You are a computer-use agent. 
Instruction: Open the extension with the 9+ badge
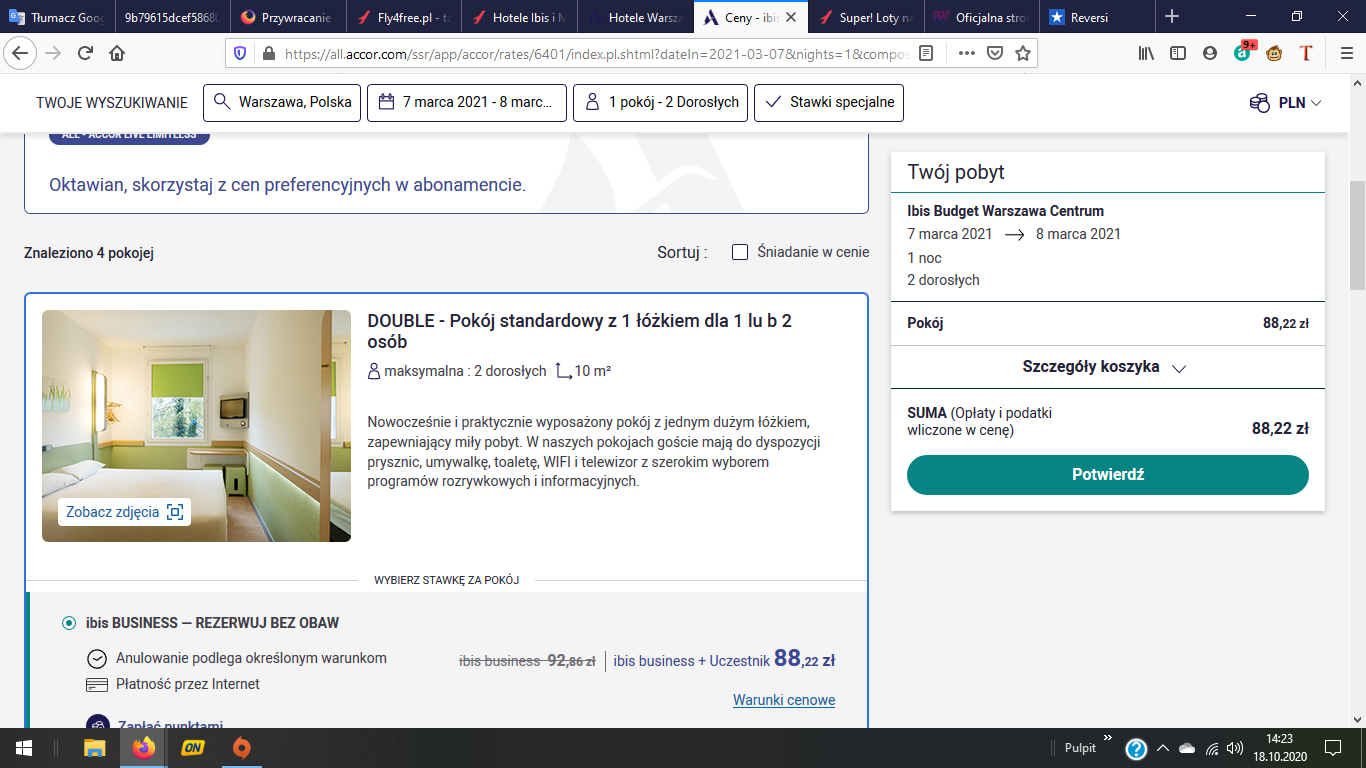tap(1243, 52)
